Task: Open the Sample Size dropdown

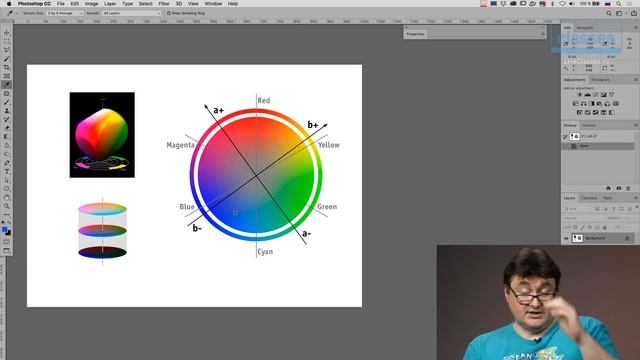Action: click(65, 13)
